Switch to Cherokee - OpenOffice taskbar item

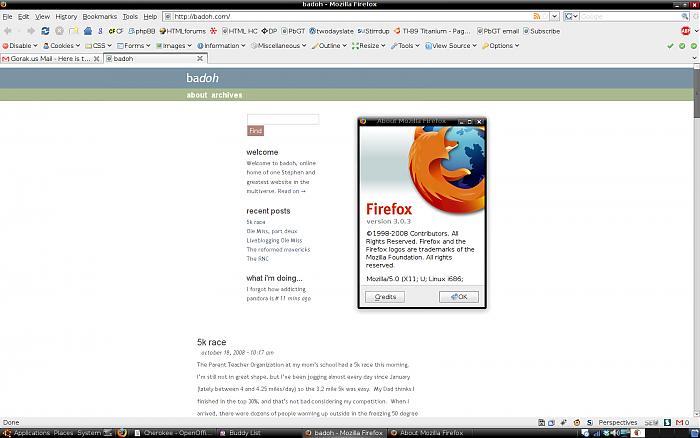(173, 433)
